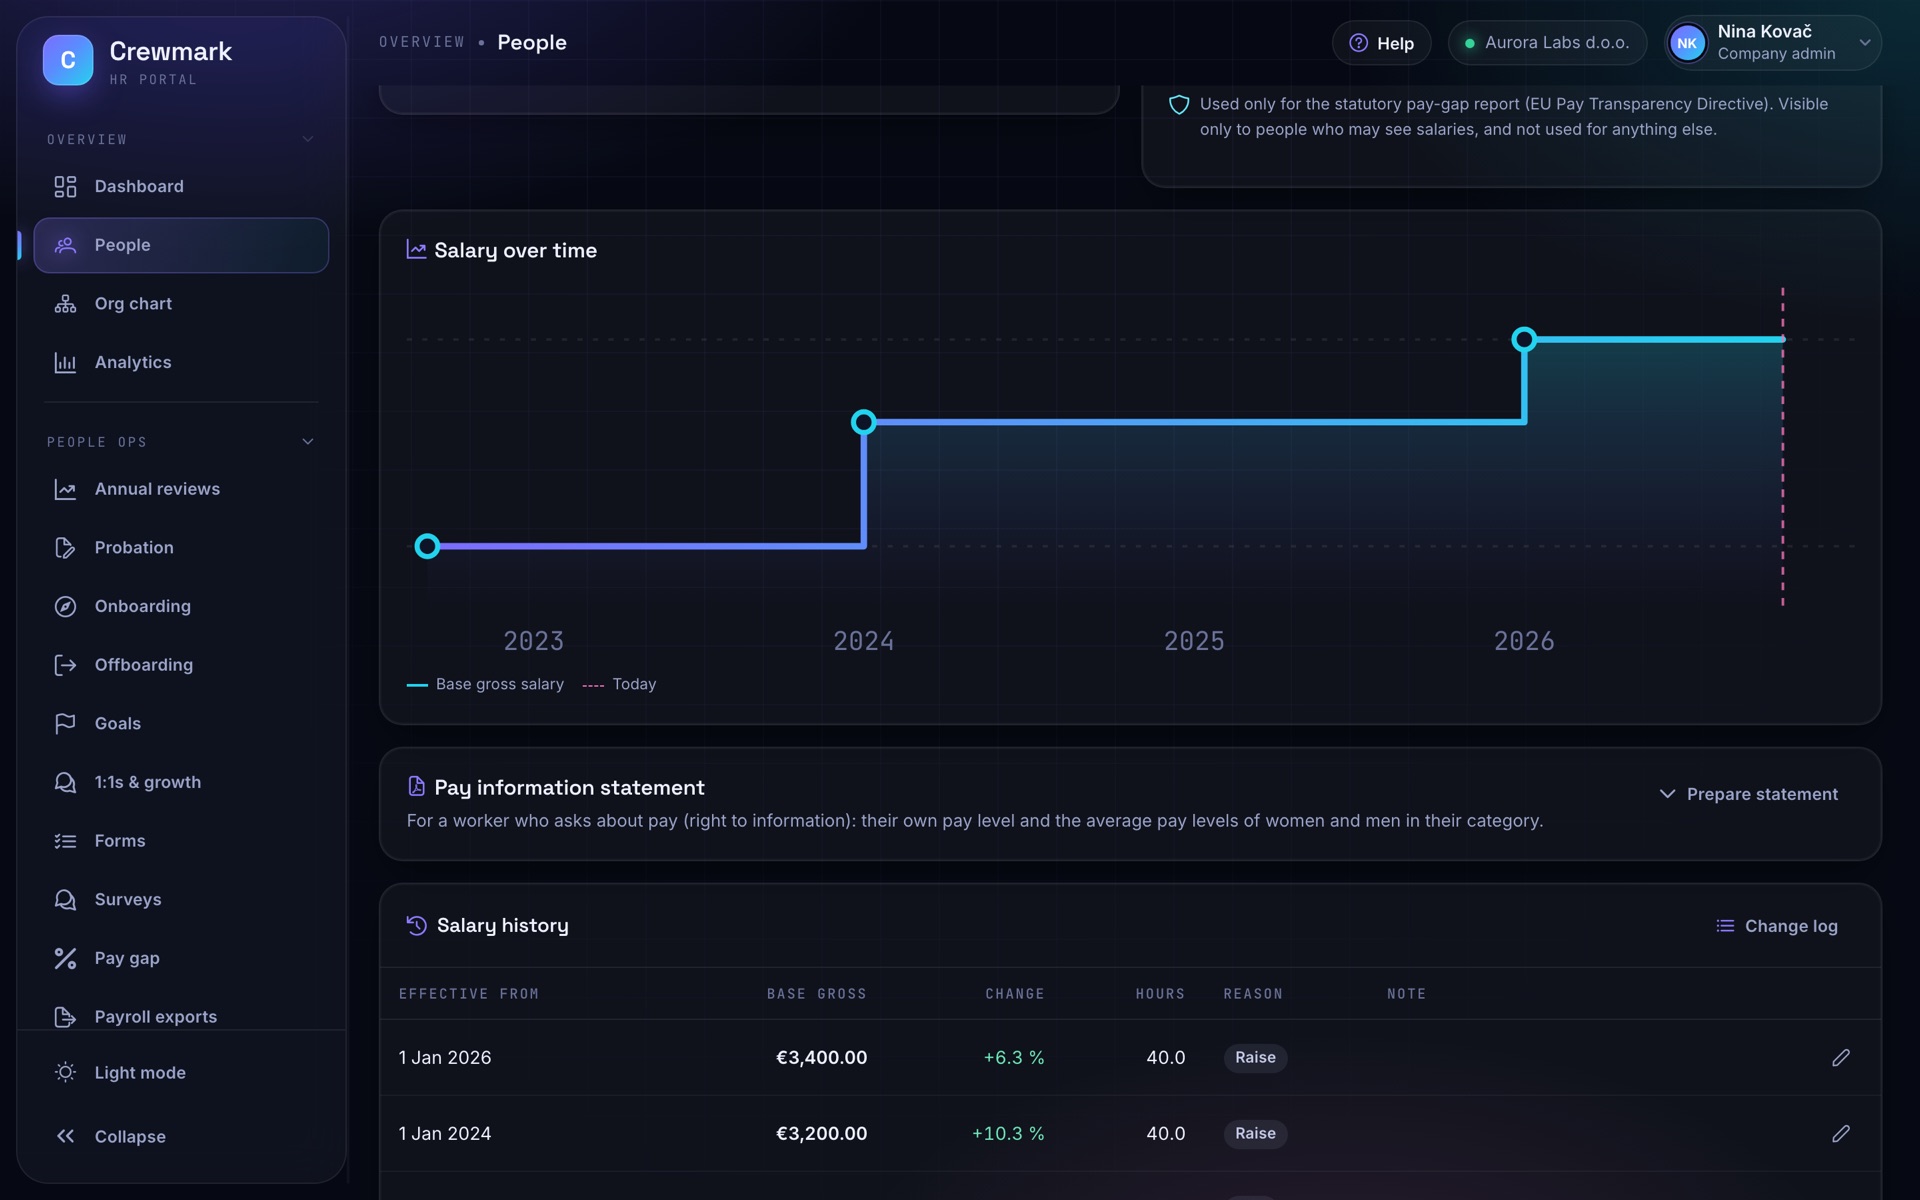This screenshot has height=1200, width=1920.
Task: Click the 2024 salary step marker
Action: pos(864,422)
